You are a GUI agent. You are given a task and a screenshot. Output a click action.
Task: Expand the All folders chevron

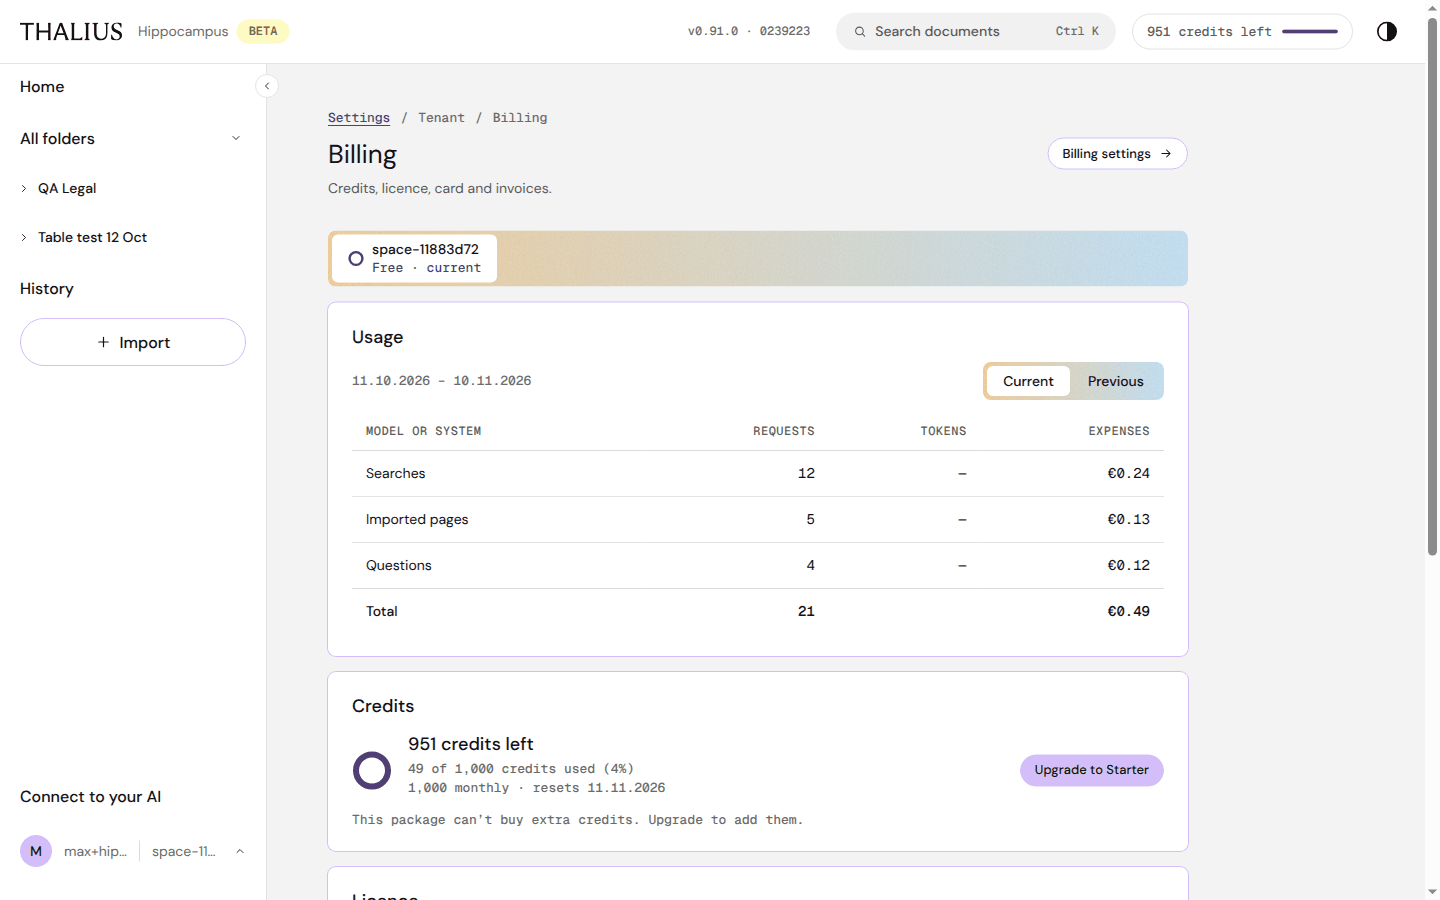coord(236,138)
